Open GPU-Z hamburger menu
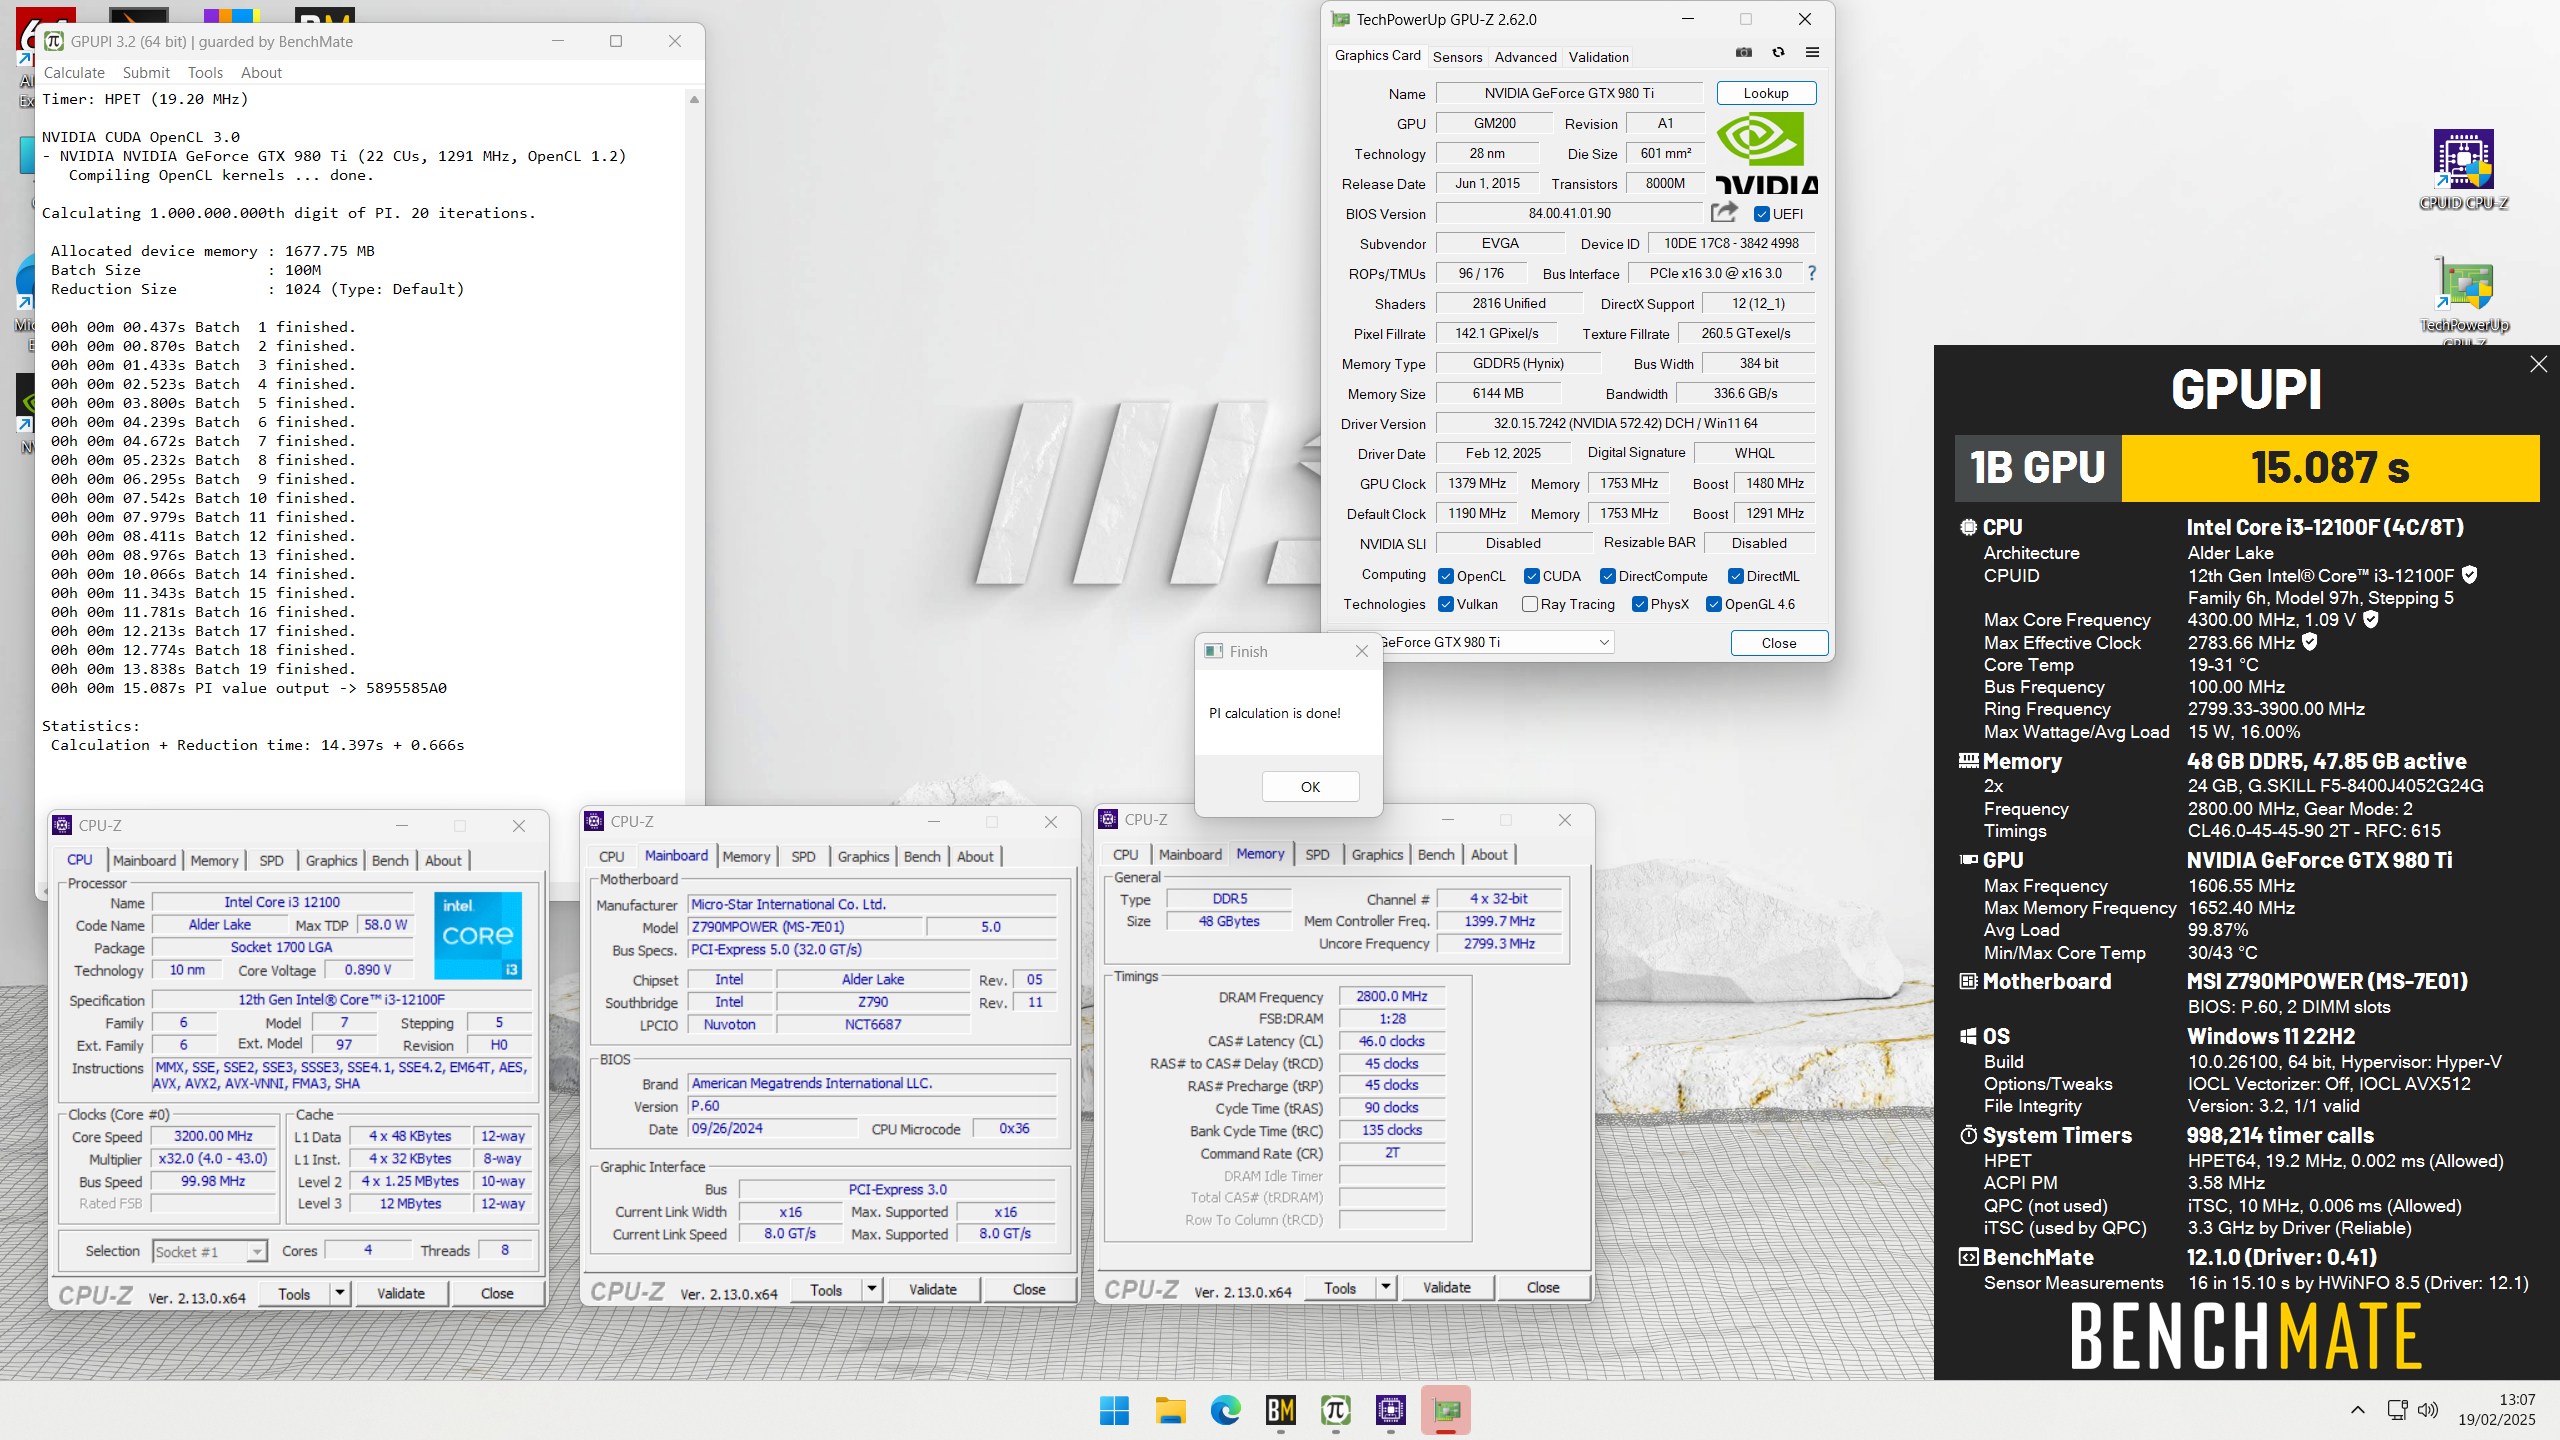 click(x=1812, y=53)
